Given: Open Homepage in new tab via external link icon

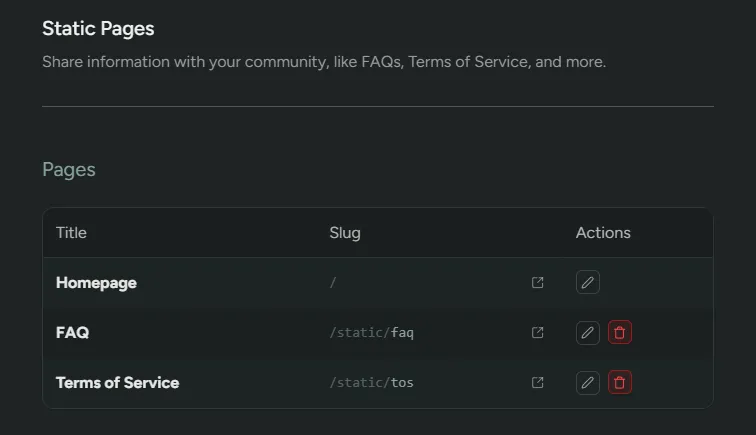Looking at the screenshot, I should coord(538,283).
